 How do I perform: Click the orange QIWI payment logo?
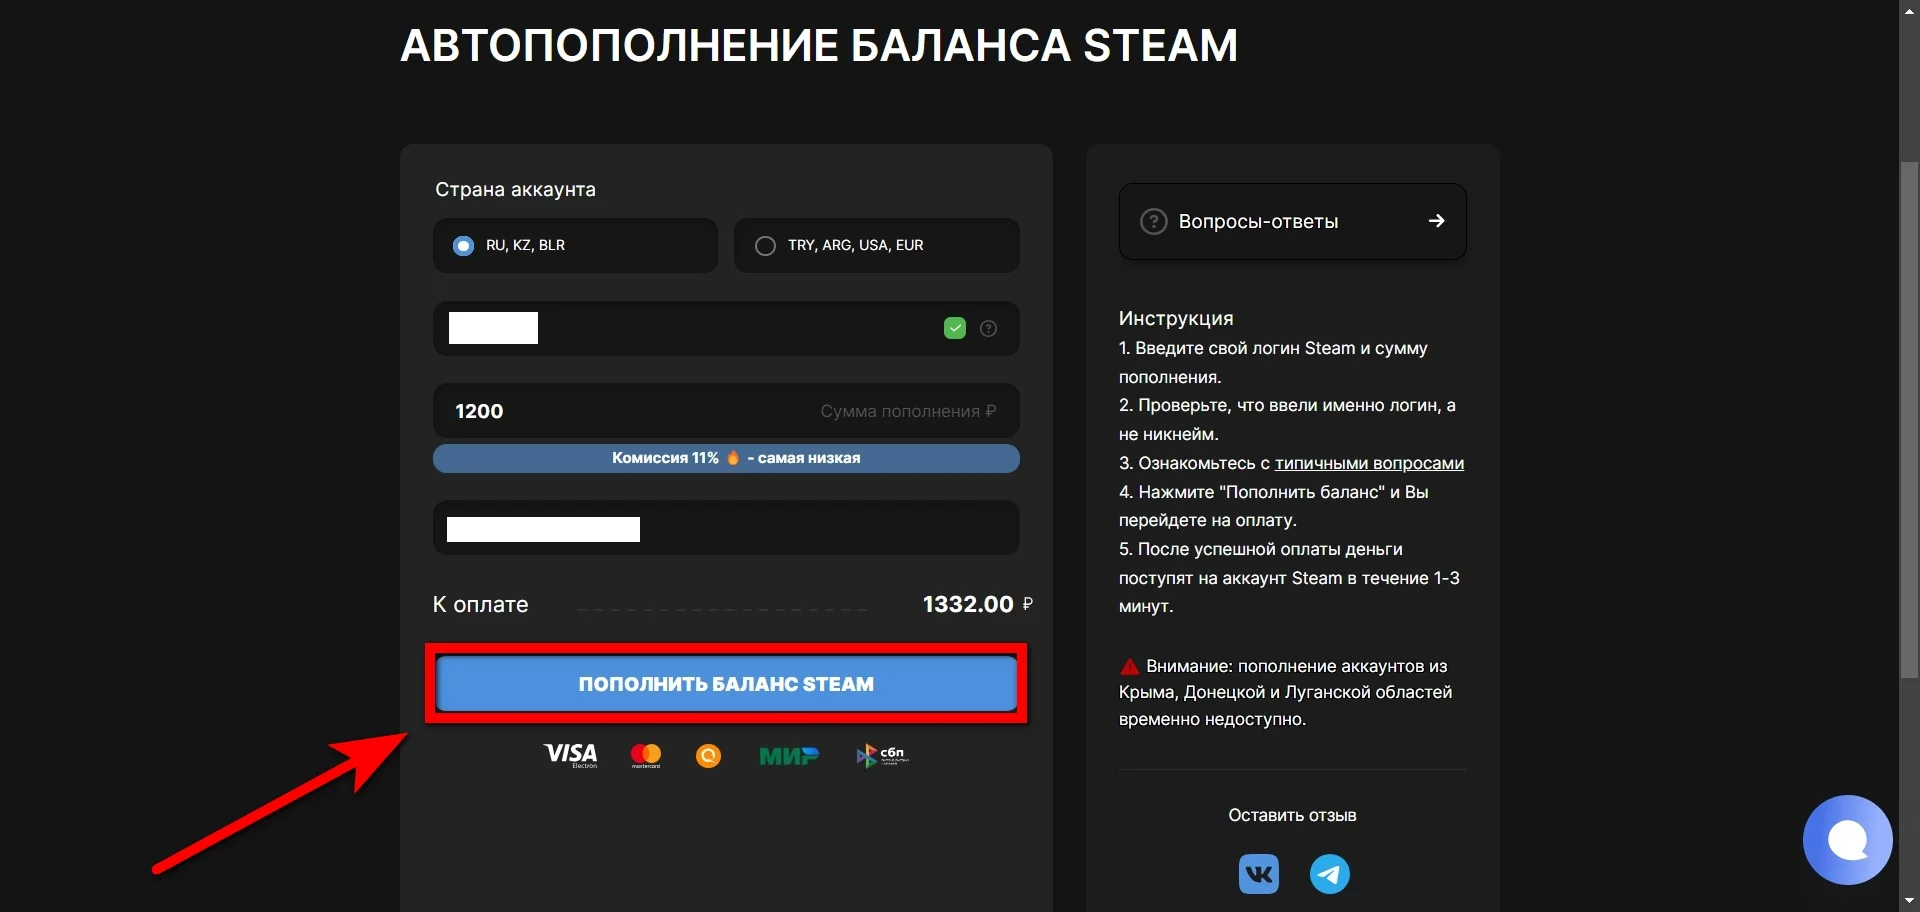click(708, 756)
